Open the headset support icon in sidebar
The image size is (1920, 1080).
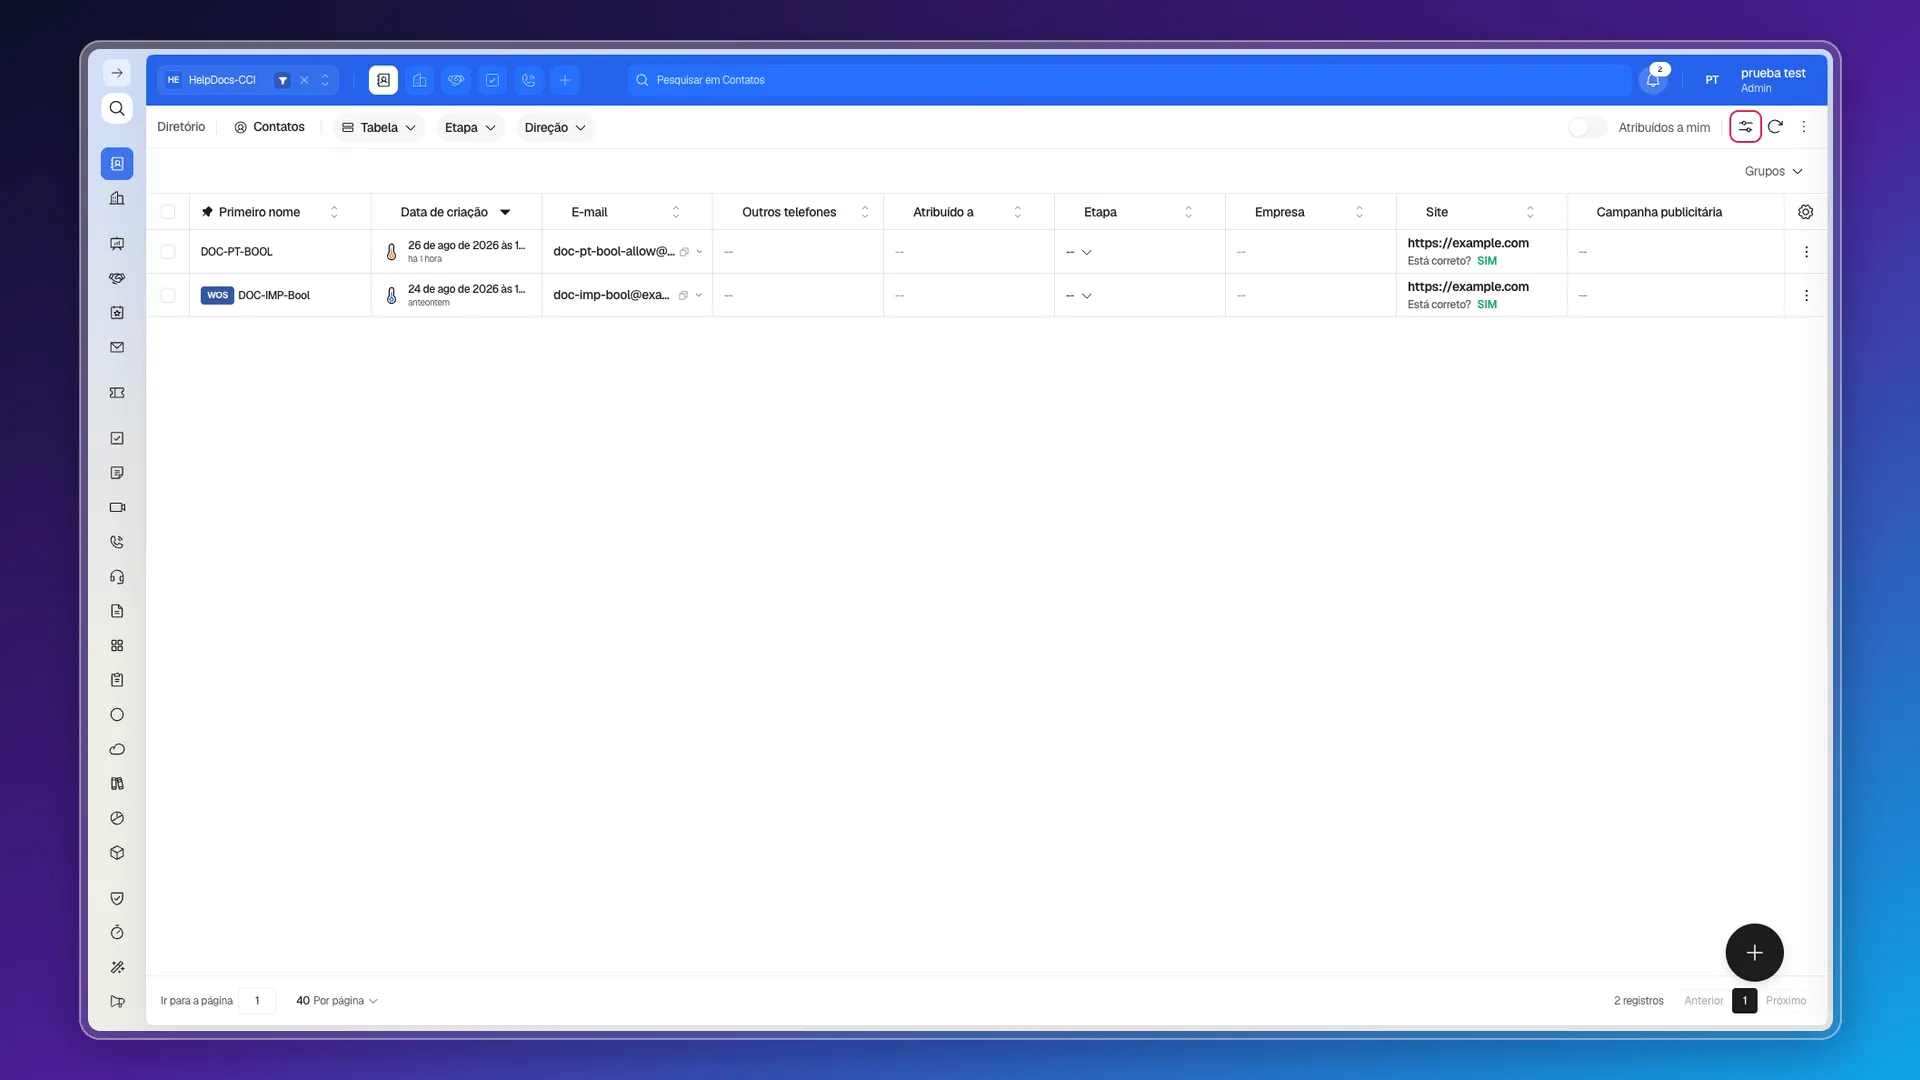click(x=117, y=577)
